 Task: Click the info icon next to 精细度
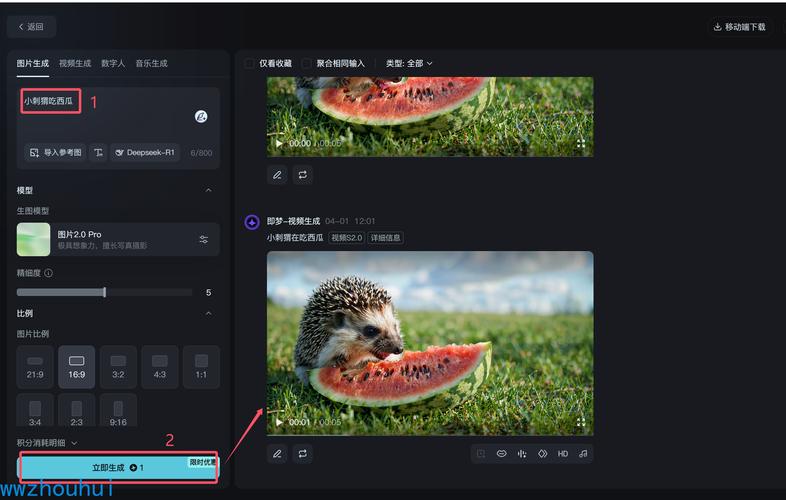(x=48, y=273)
